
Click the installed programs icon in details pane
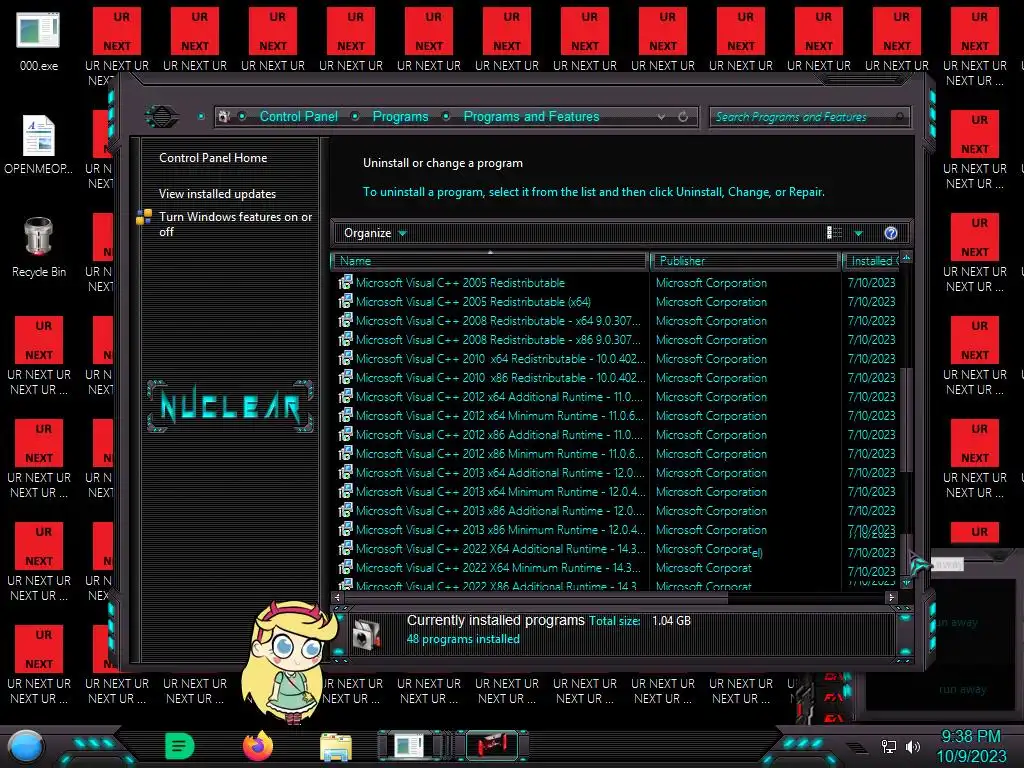click(x=366, y=633)
